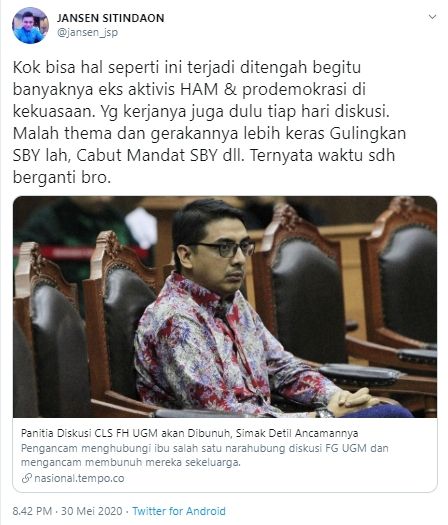This screenshot has height=525, width=448.
Task: Click the second description line 'mengancam membunuh mereka sekeluarga'
Action: point(131,463)
